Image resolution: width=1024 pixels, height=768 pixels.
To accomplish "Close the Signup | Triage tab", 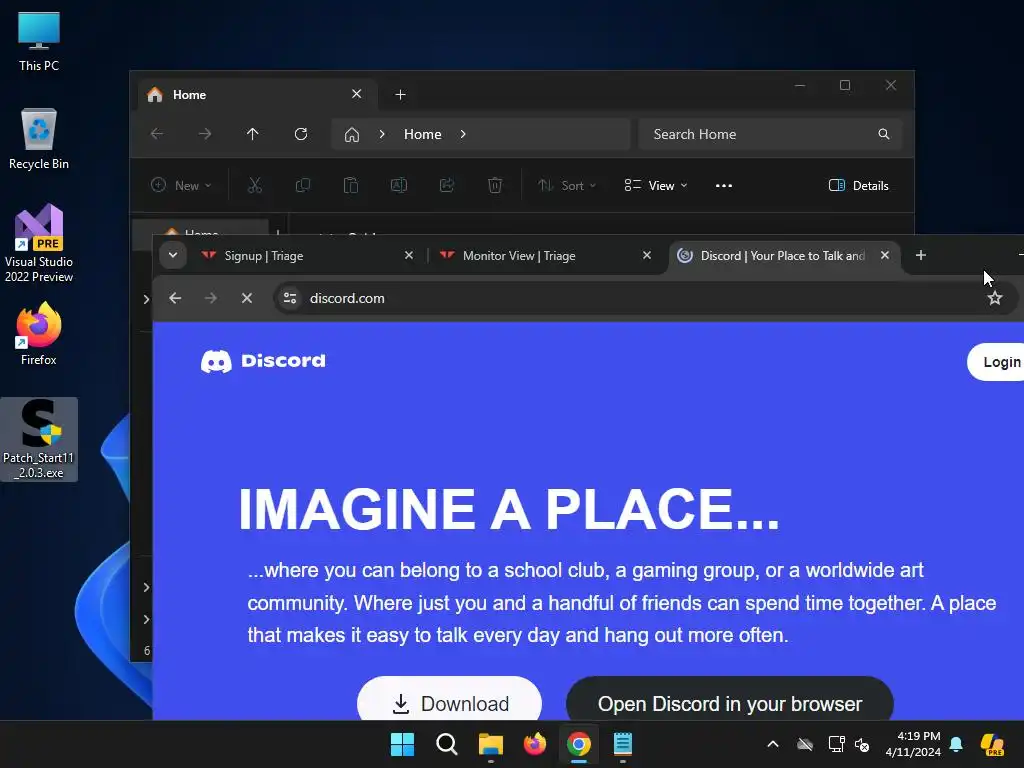I will pos(409,255).
